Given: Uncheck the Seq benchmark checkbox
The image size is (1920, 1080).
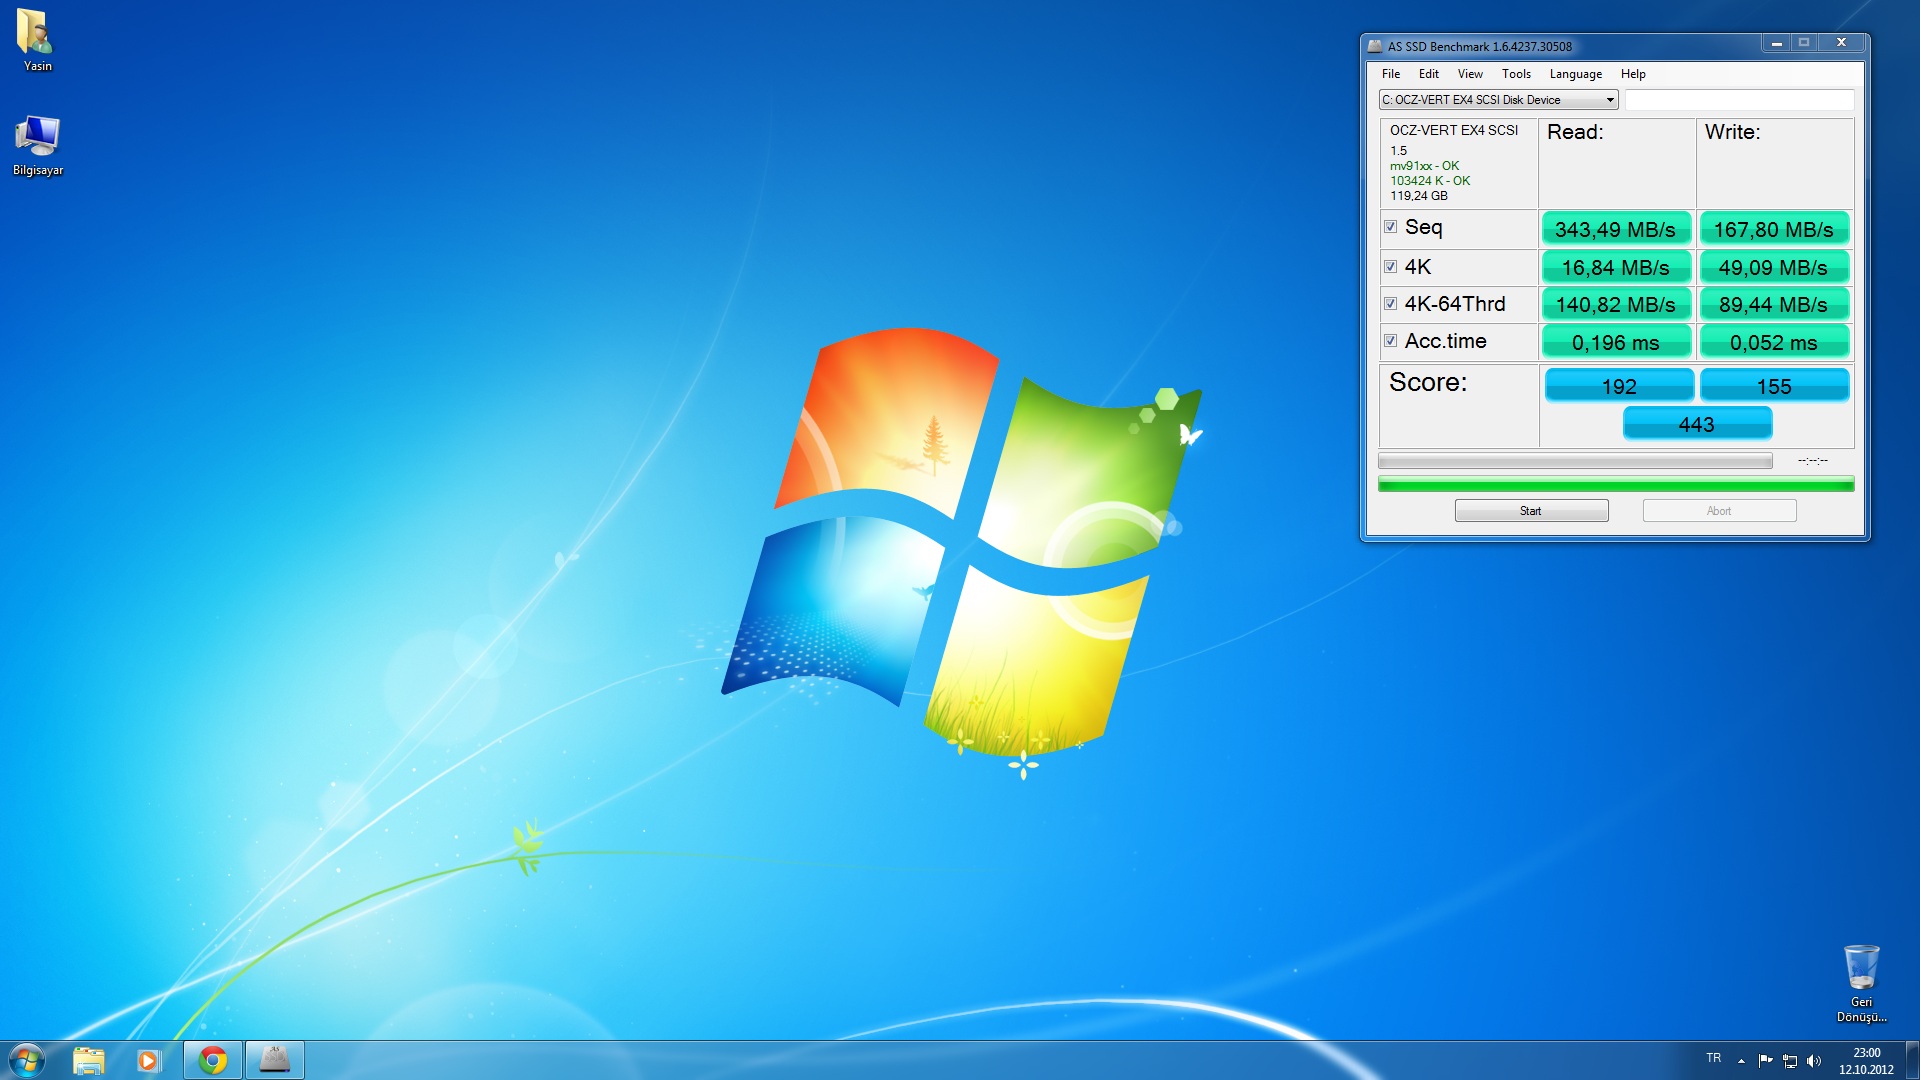Looking at the screenshot, I should point(1390,227).
